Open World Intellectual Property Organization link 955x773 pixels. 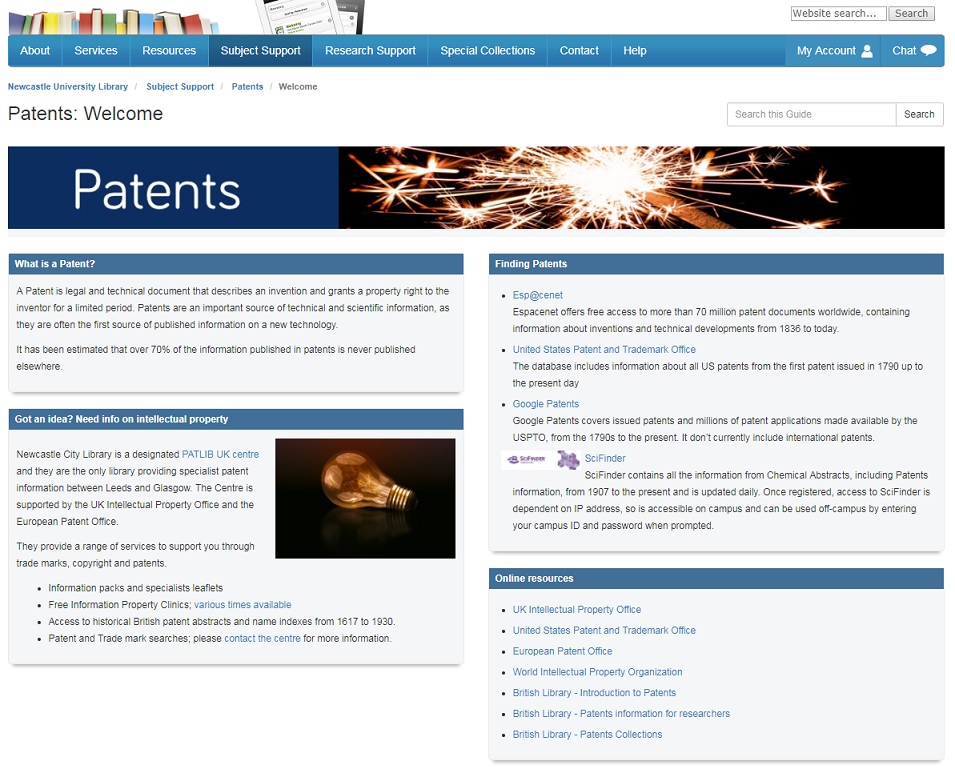tap(597, 672)
